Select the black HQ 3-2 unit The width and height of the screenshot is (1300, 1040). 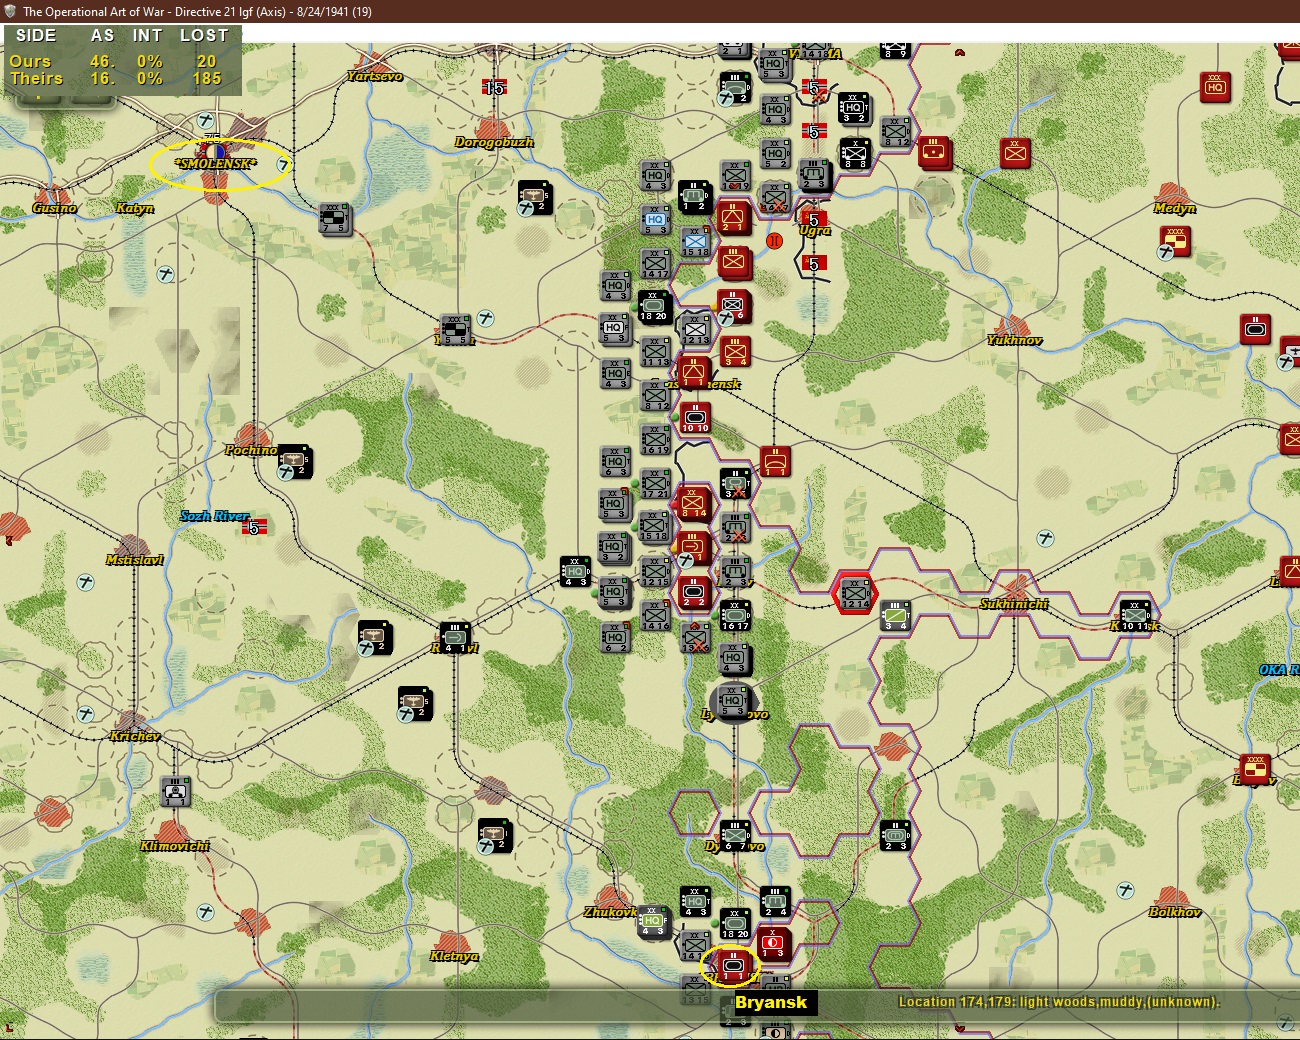click(x=853, y=109)
